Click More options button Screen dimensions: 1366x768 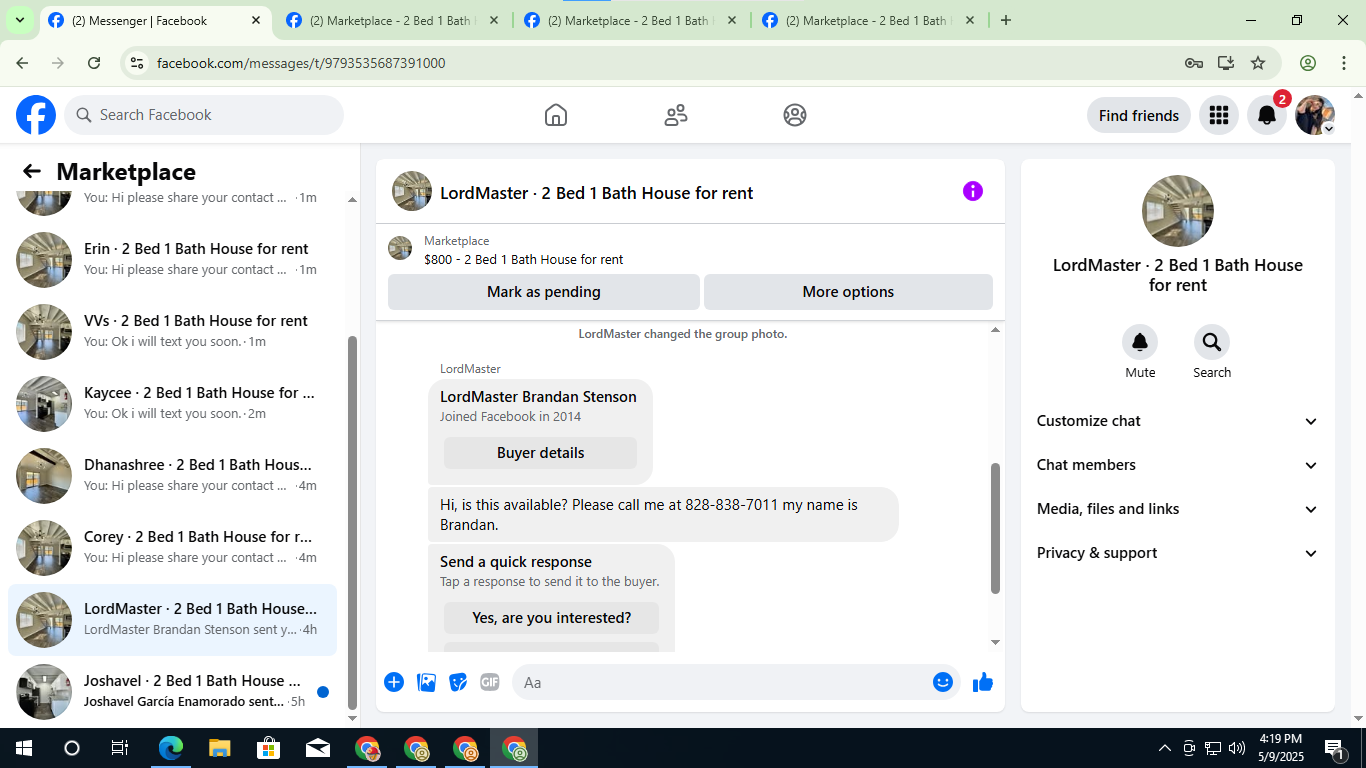[x=848, y=292]
